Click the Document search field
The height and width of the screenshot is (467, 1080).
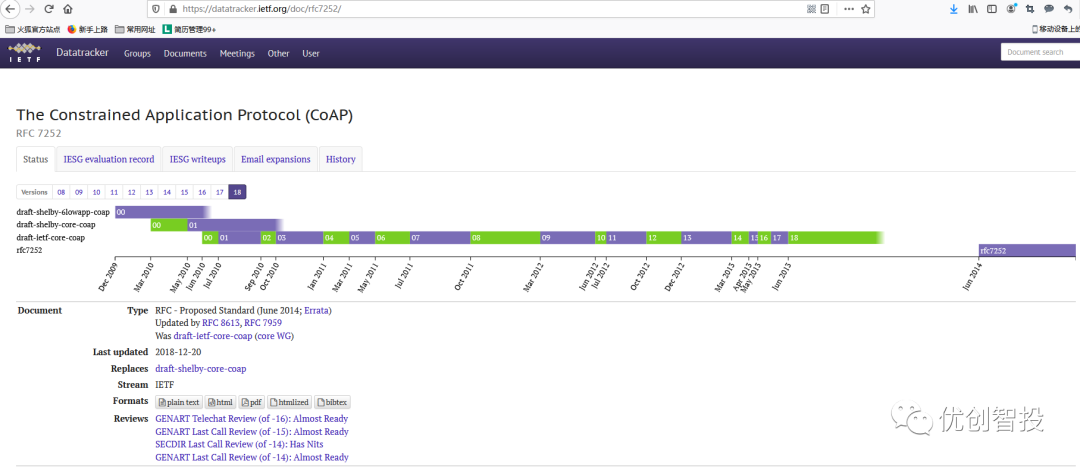pyautogui.click(x=1039, y=52)
